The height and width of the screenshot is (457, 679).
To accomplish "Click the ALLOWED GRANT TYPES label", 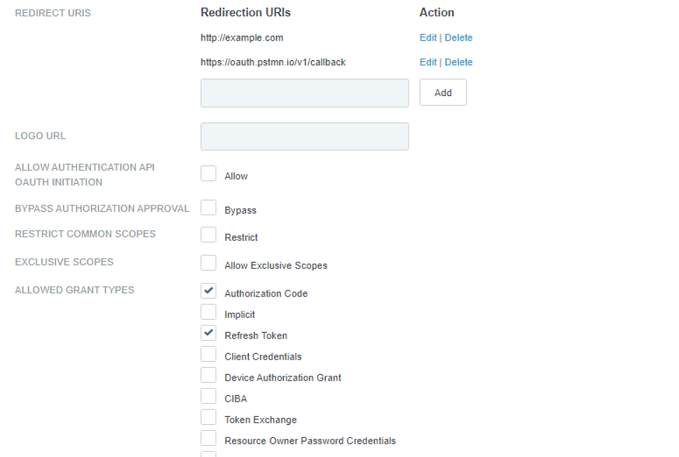I will coord(74,290).
